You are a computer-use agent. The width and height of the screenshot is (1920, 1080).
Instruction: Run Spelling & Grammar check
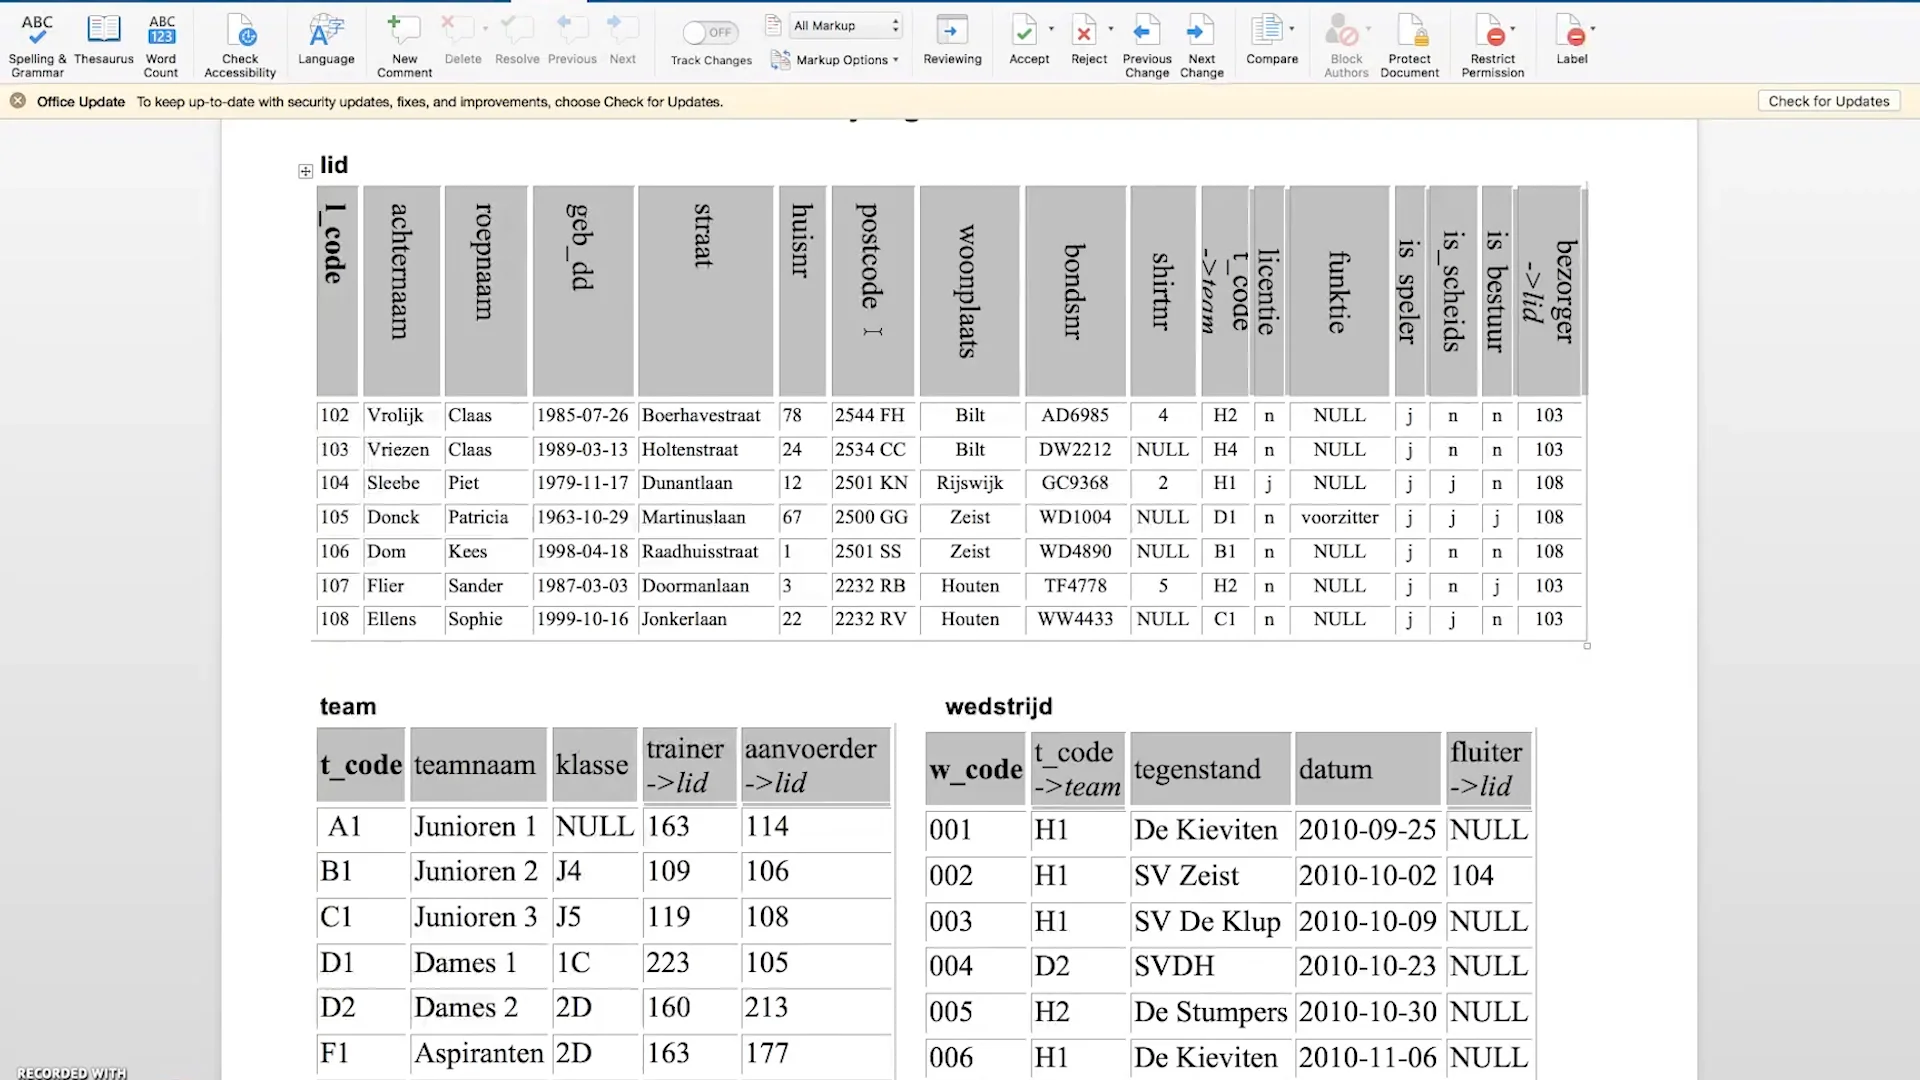click(x=37, y=42)
